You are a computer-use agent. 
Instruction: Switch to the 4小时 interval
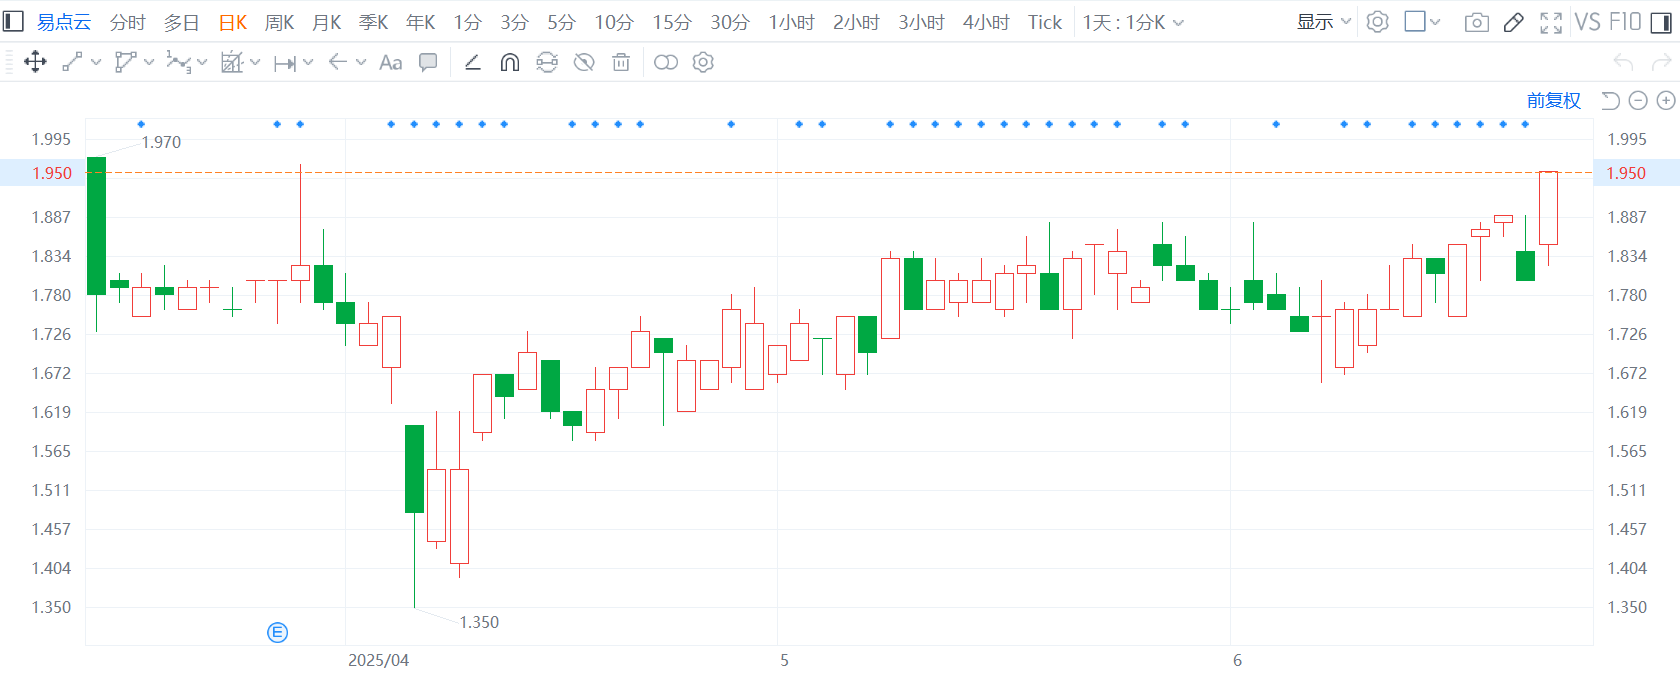tap(987, 22)
